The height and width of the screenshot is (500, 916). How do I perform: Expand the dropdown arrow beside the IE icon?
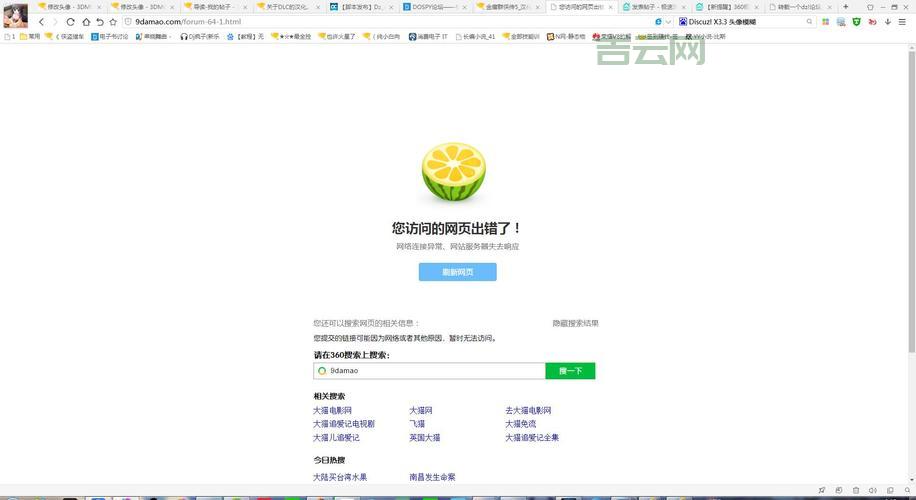point(668,22)
